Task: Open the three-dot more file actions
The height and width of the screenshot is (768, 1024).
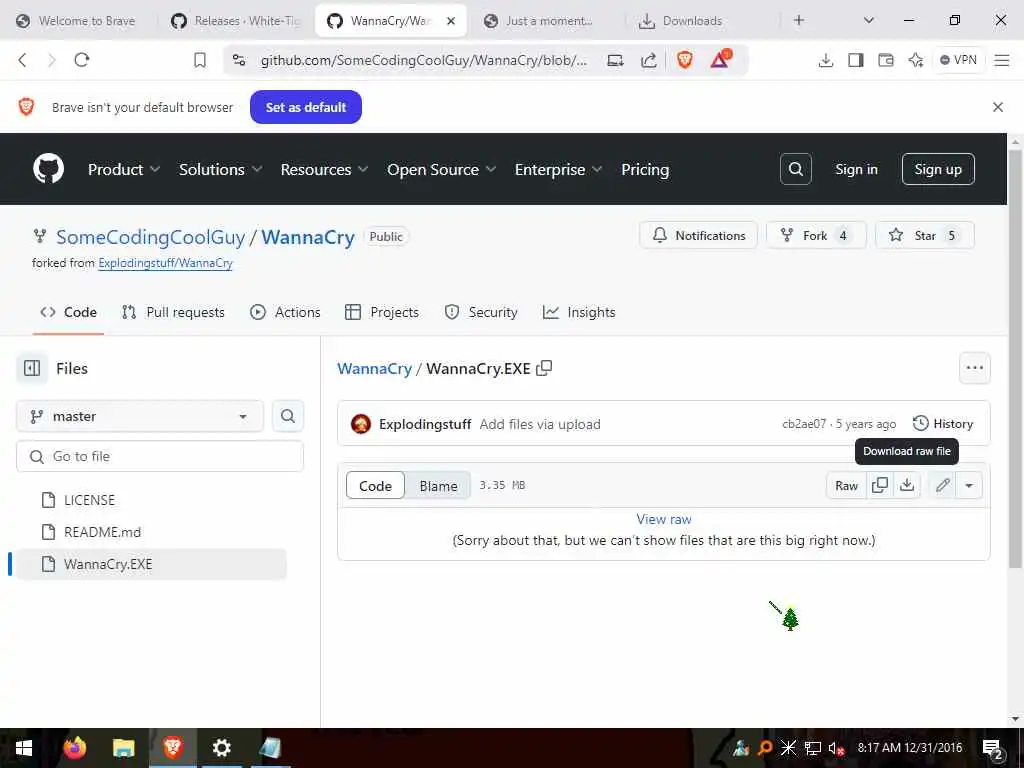Action: [974, 368]
